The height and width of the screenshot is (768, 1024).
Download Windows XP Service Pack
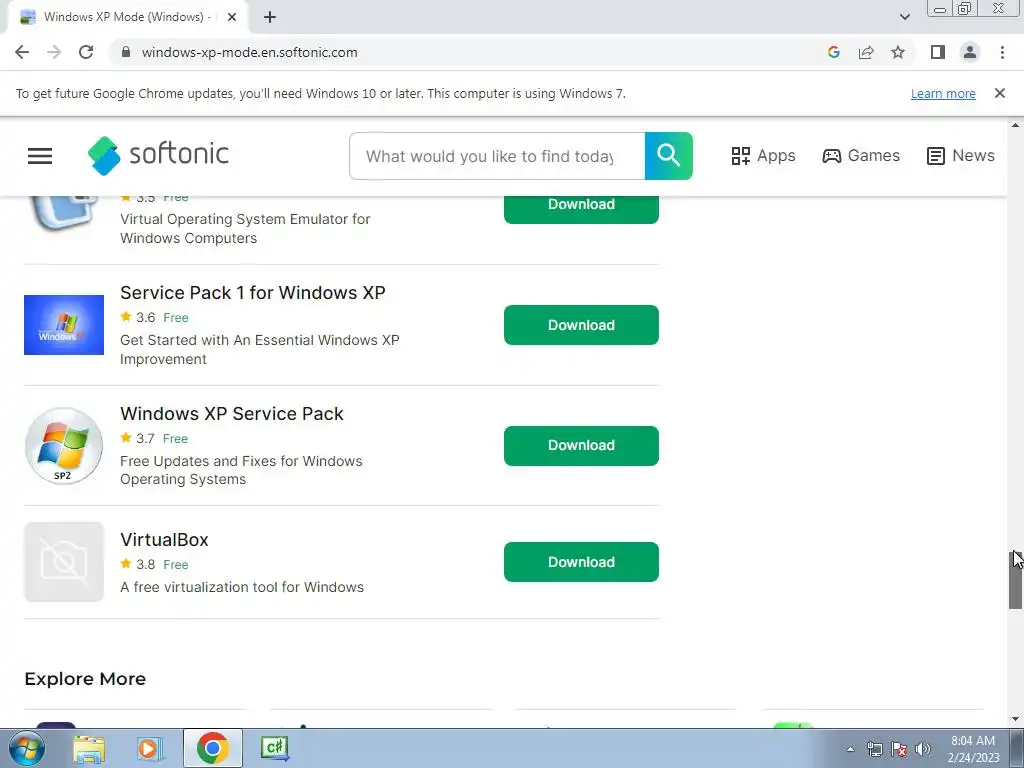tap(581, 445)
